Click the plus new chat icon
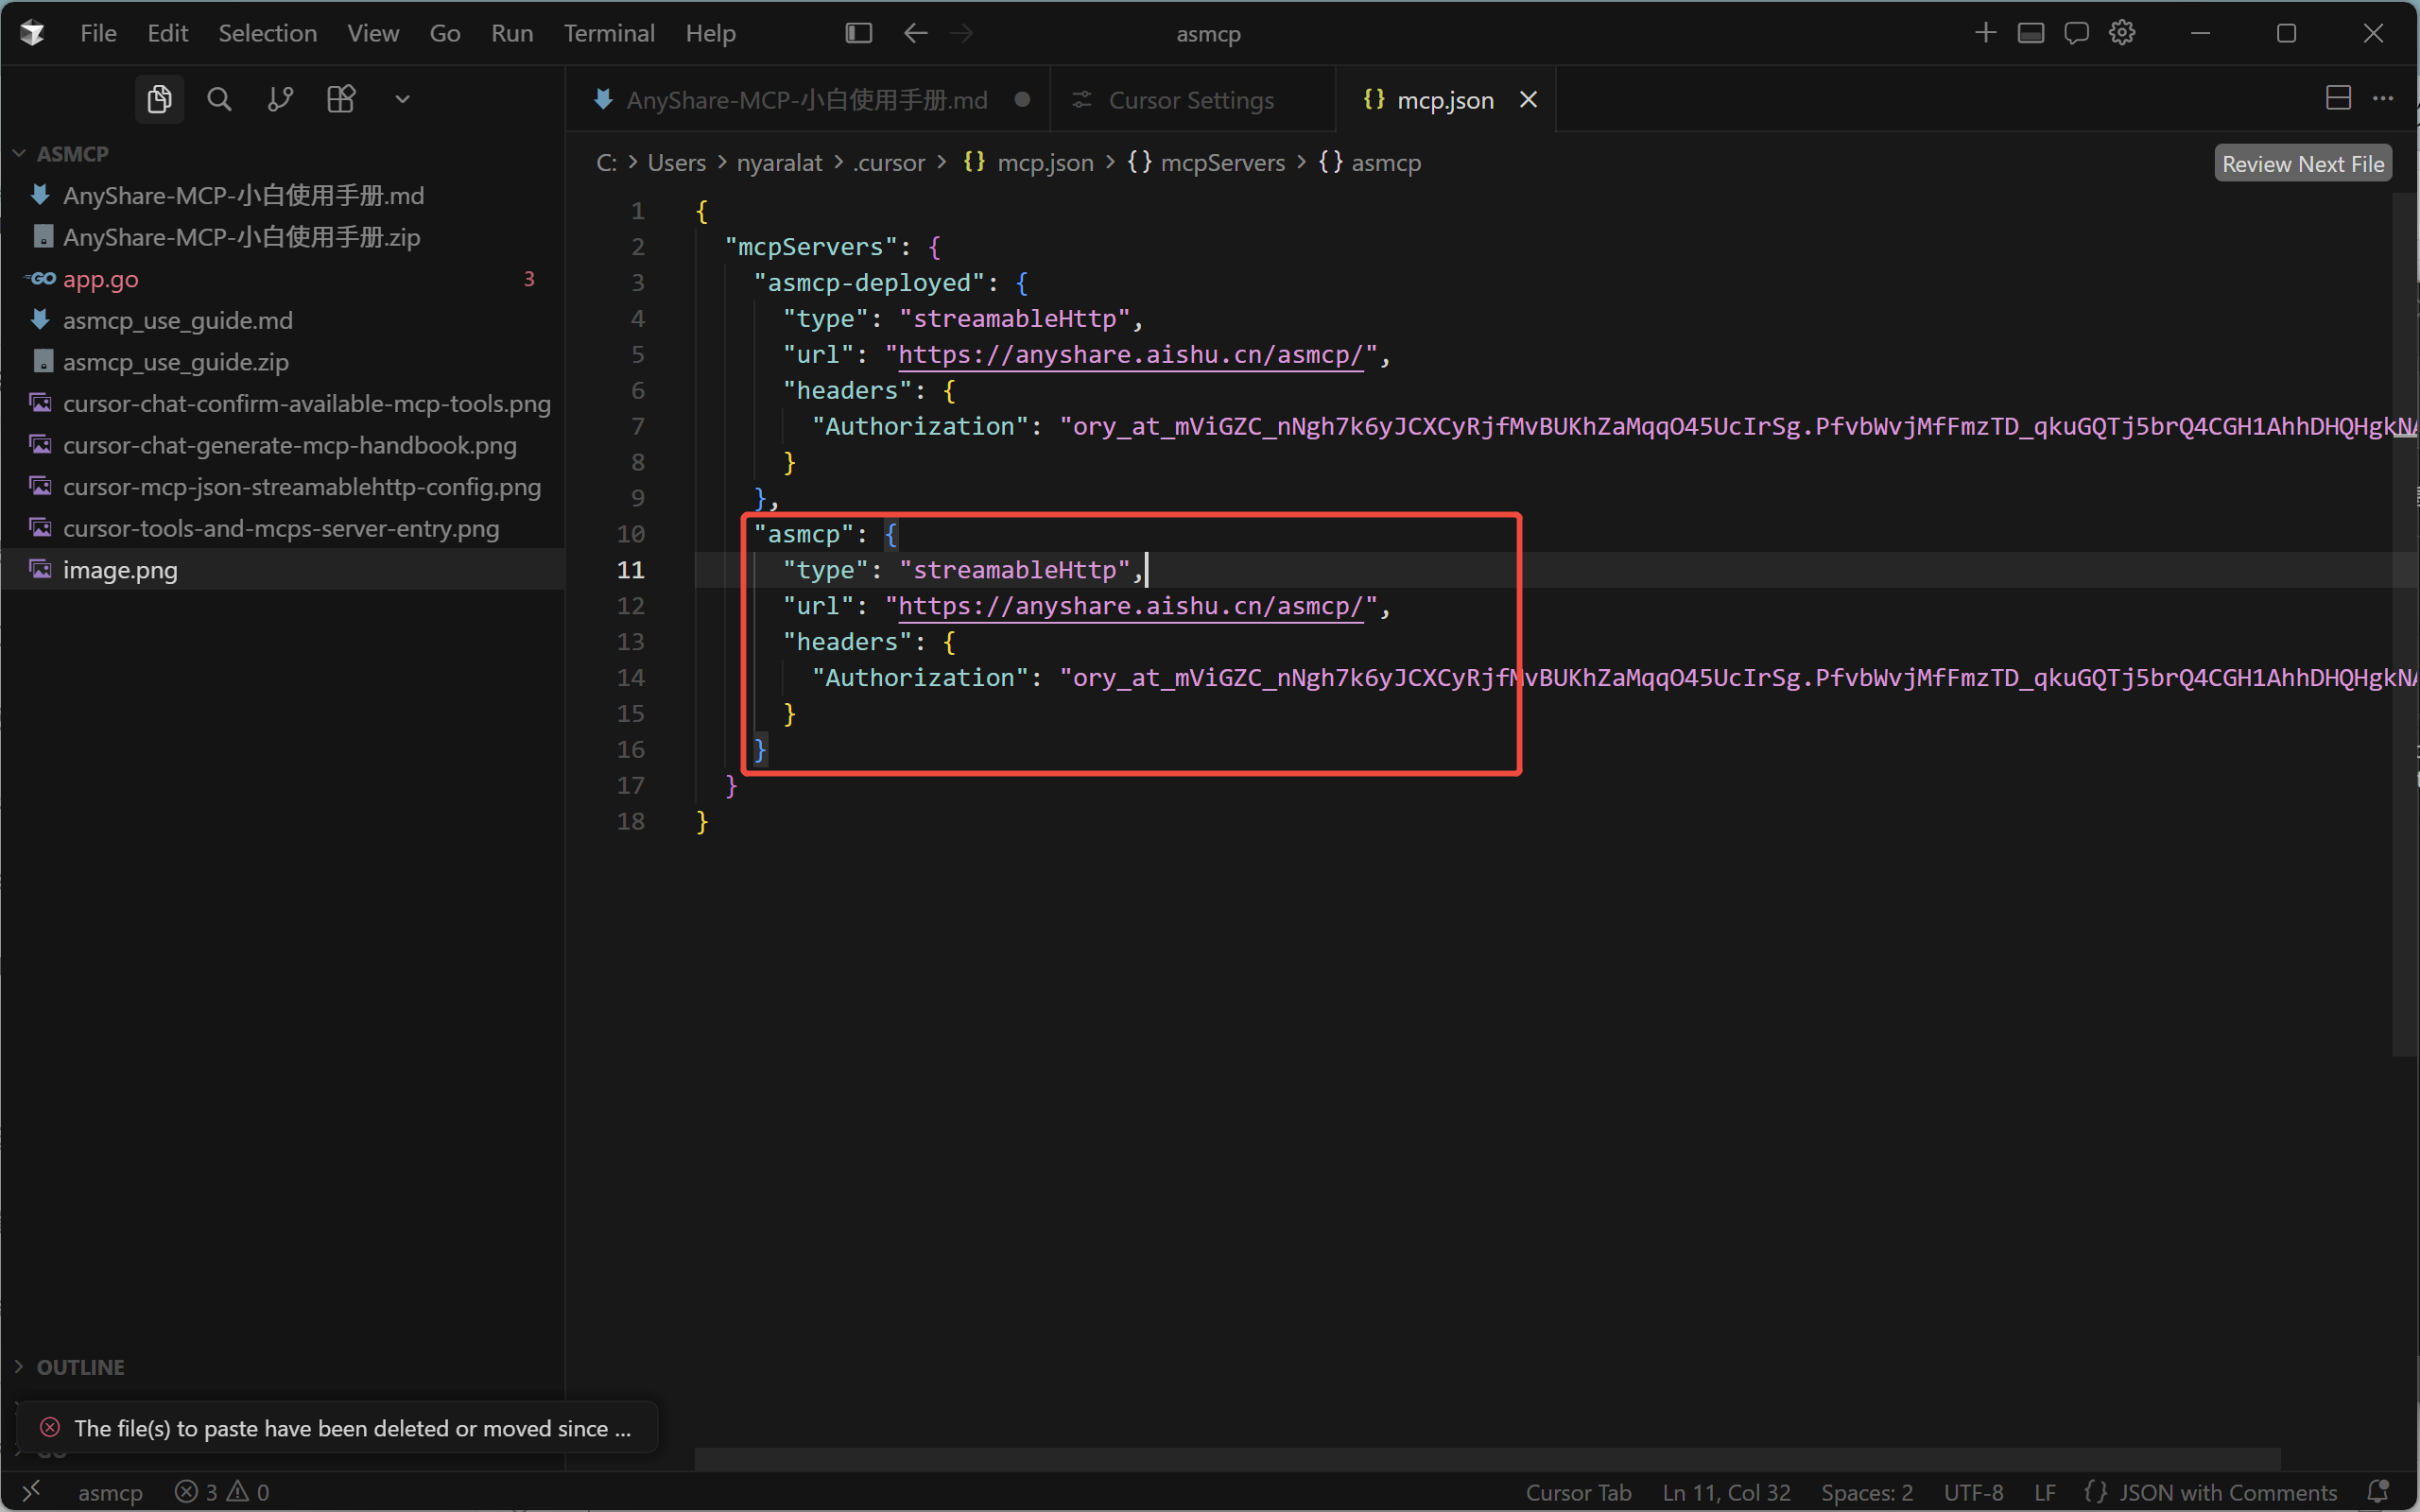The height and width of the screenshot is (1512, 2420). (x=1985, y=33)
